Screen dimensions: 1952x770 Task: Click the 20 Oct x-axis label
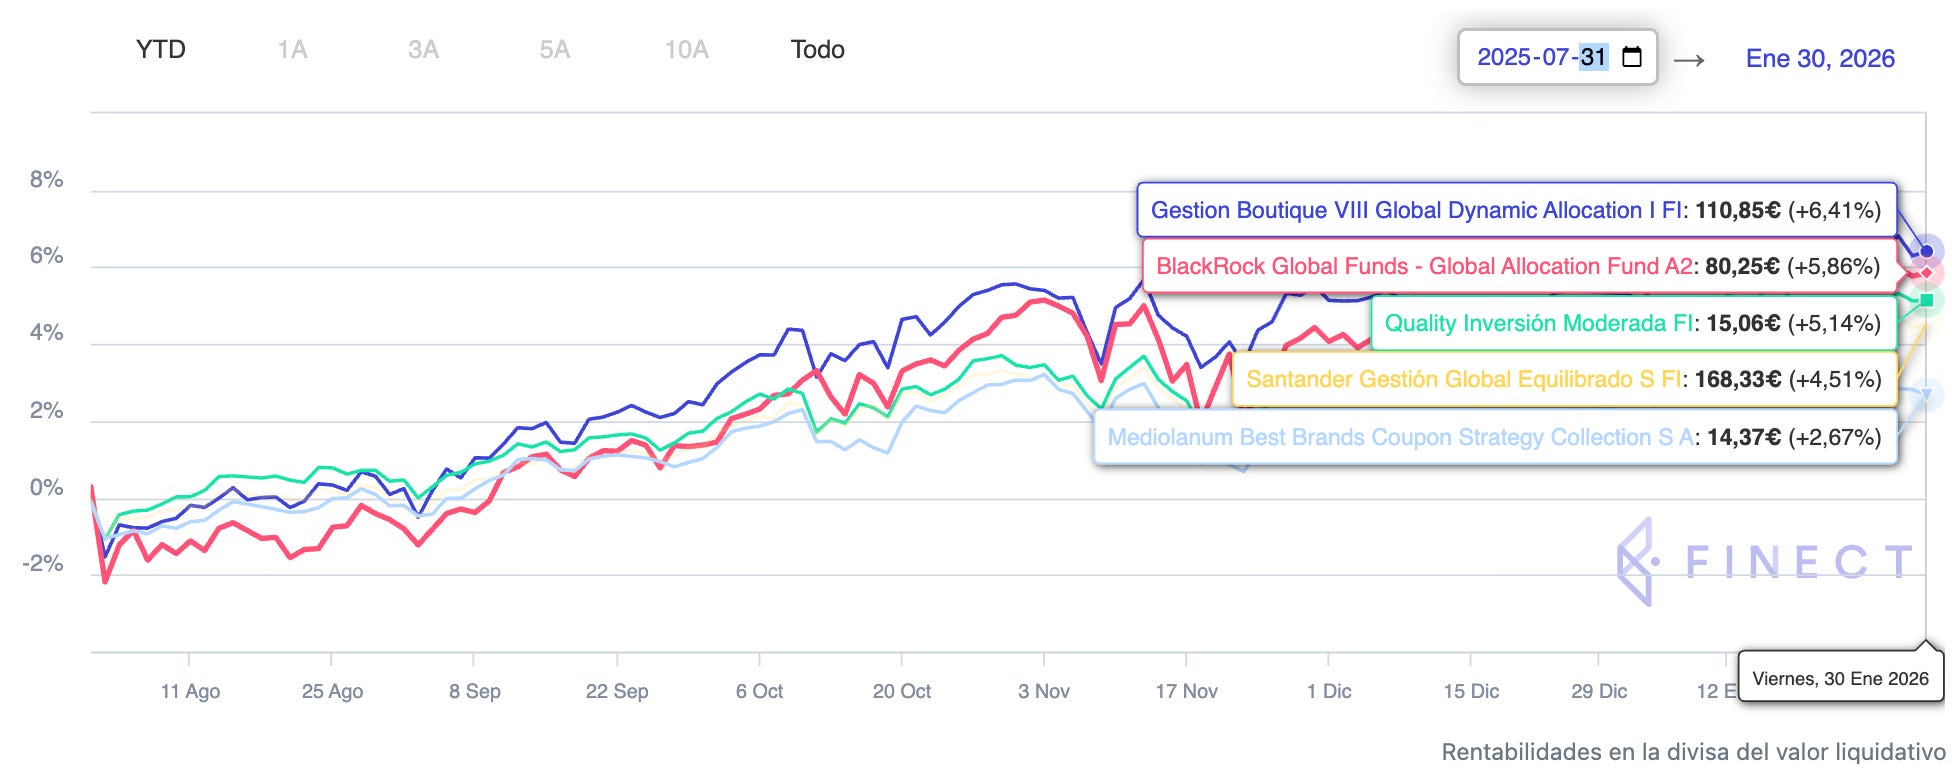pyautogui.click(x=901, y=691)
